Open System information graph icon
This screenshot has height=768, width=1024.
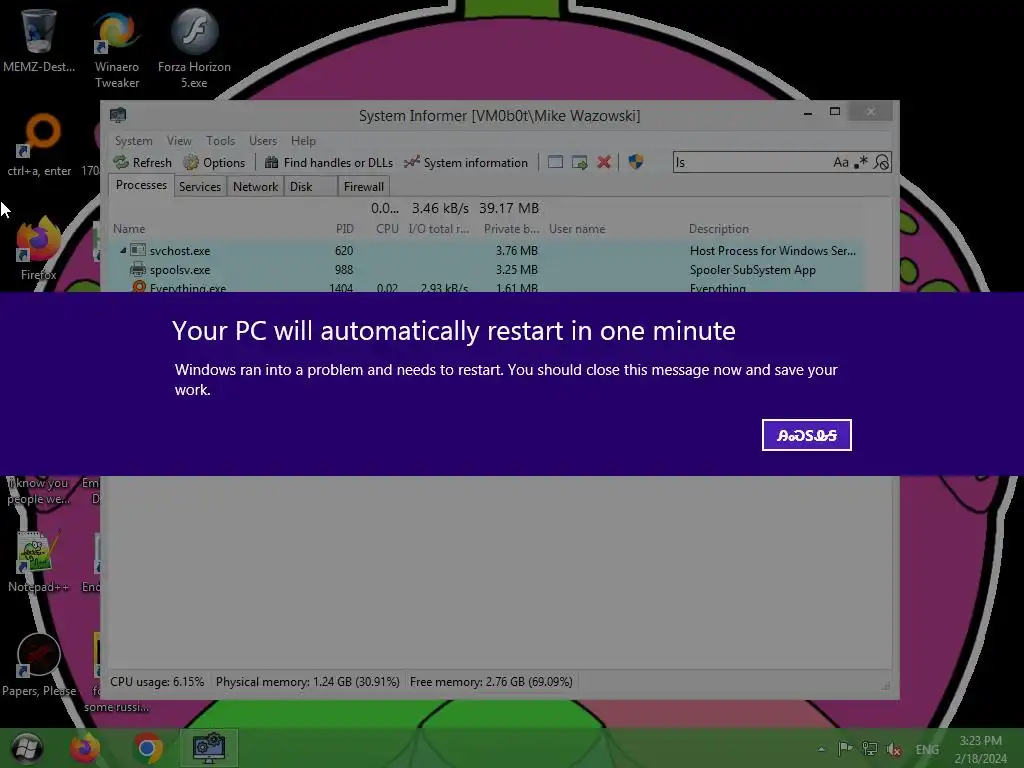click(411, 162)
